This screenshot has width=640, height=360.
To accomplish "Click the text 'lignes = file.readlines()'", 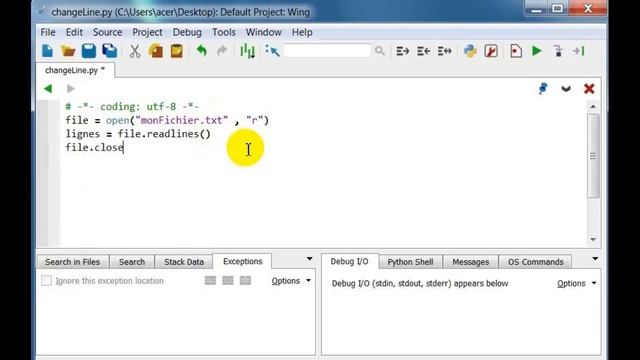I will [138, 134].
